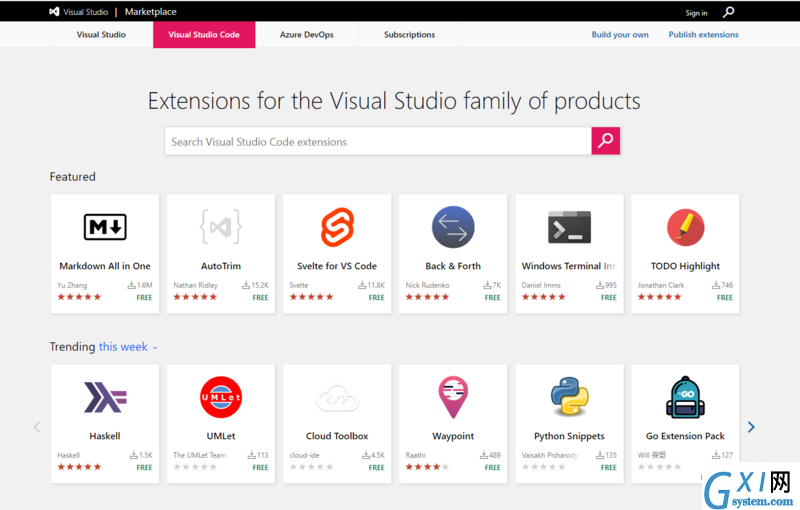Image resolution: width=800 pixels, height=510 pixels.
Task: Click FREE label on Back & Forth card
Action: click(492, 297)
